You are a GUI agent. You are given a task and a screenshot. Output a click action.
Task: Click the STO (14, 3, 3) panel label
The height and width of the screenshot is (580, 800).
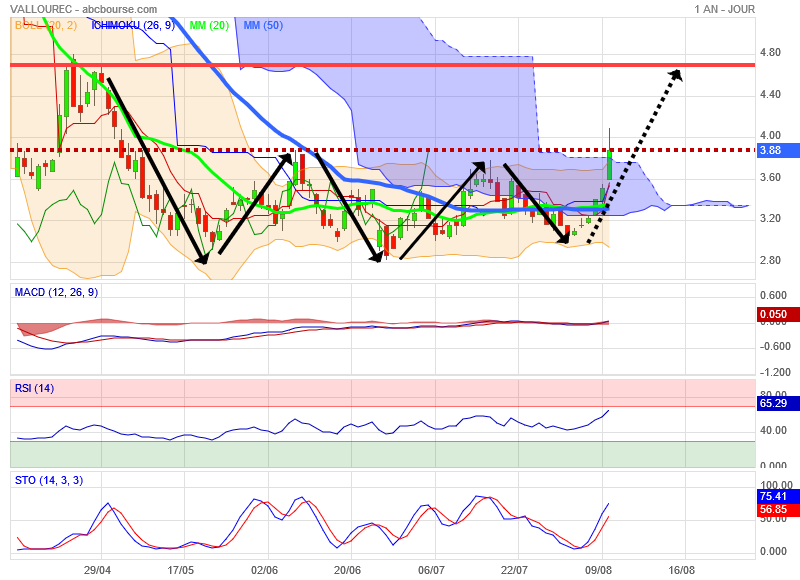[48, 480]
